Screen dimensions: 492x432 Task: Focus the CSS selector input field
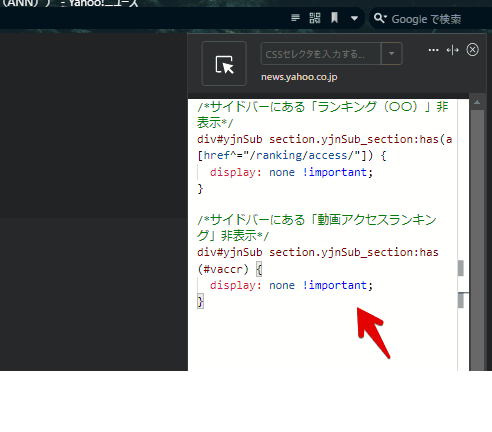click(x=321, y=54)
